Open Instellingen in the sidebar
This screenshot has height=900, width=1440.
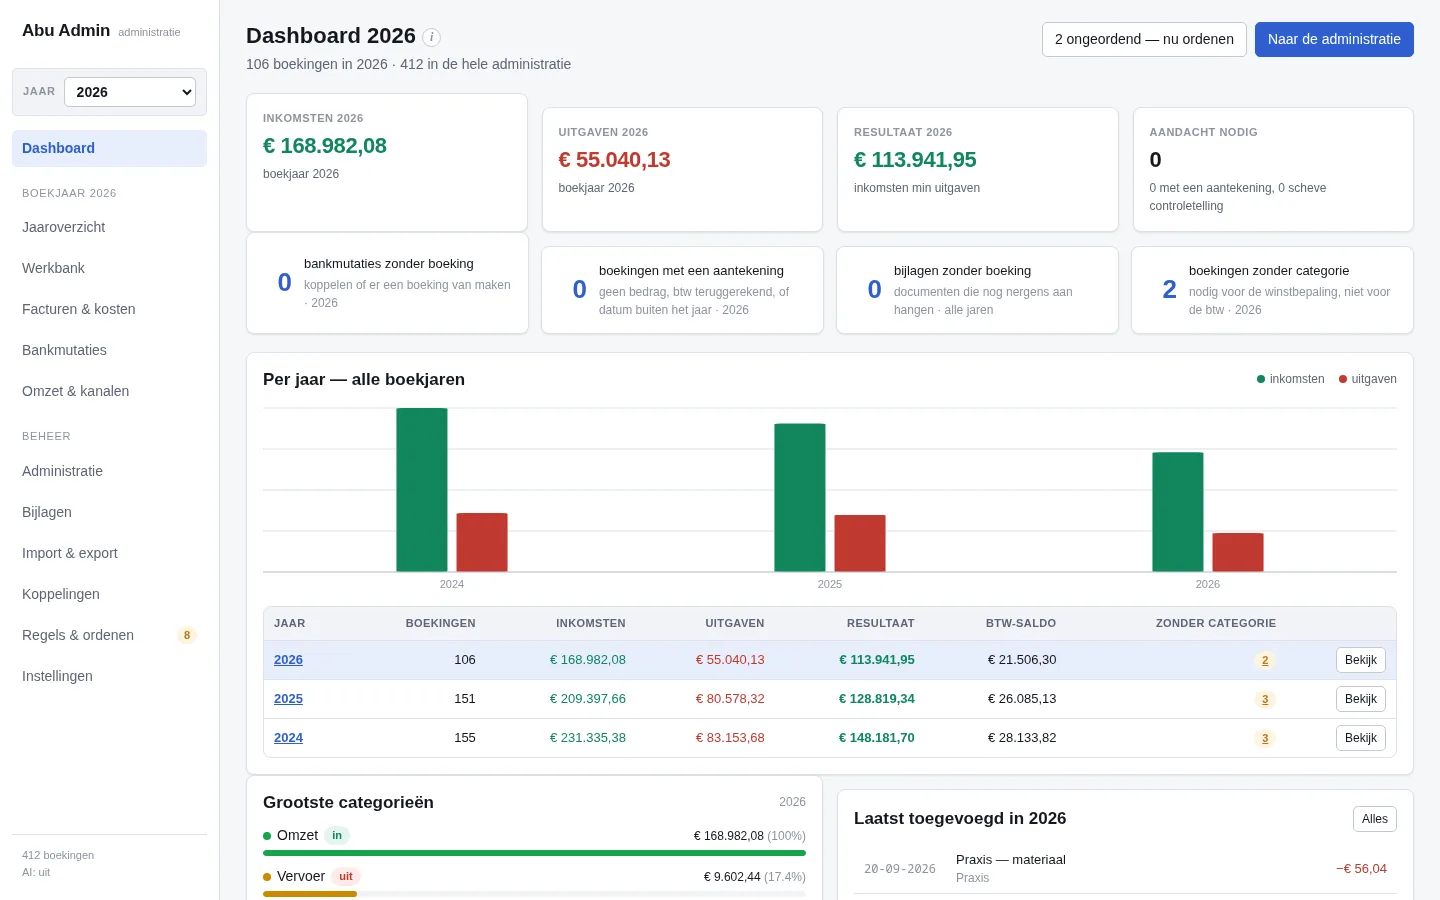pyautogui.click(x=109, y=676)
